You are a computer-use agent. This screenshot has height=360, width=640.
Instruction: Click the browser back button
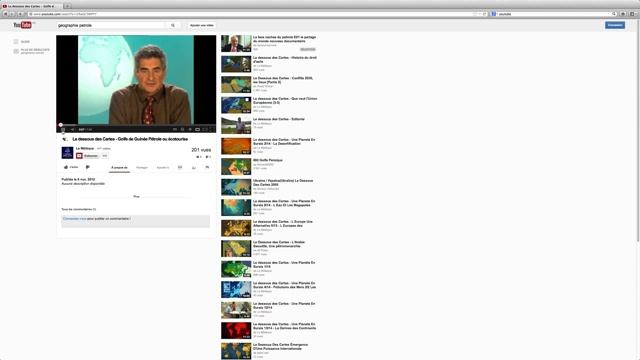pyautogui.click(x=5, y=14)
